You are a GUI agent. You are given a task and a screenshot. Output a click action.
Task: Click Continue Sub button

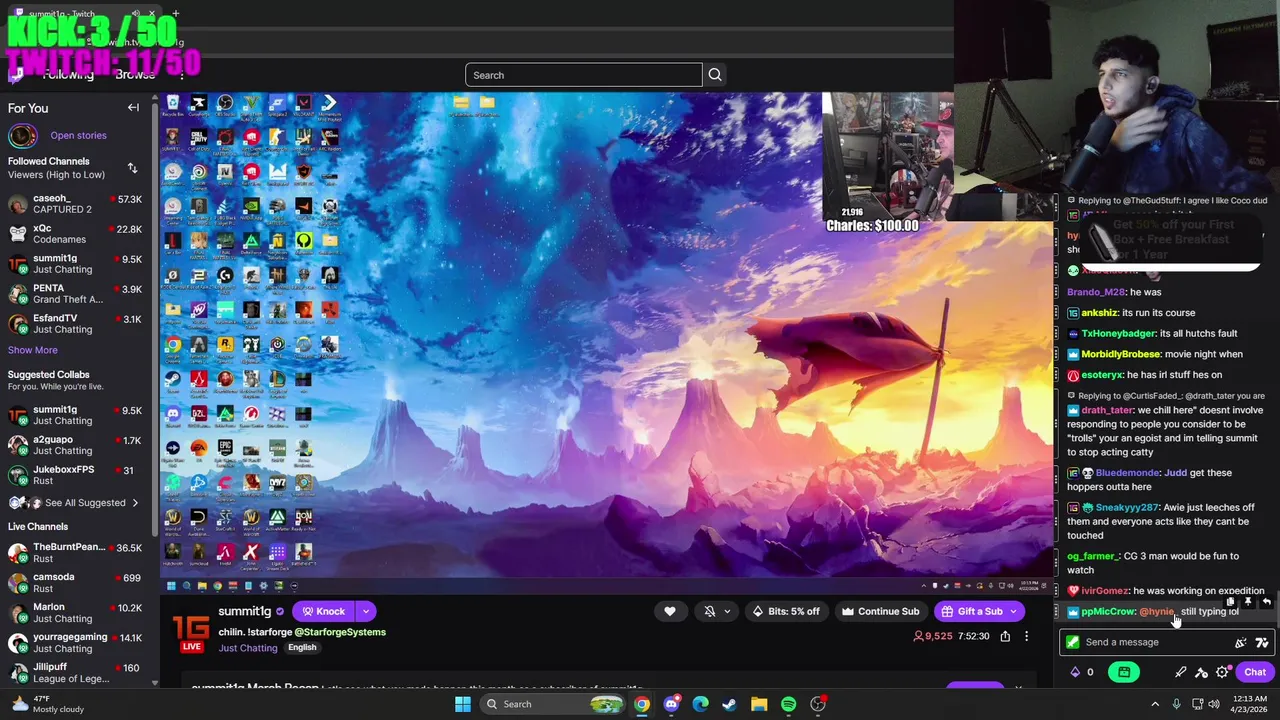[880, 611]
